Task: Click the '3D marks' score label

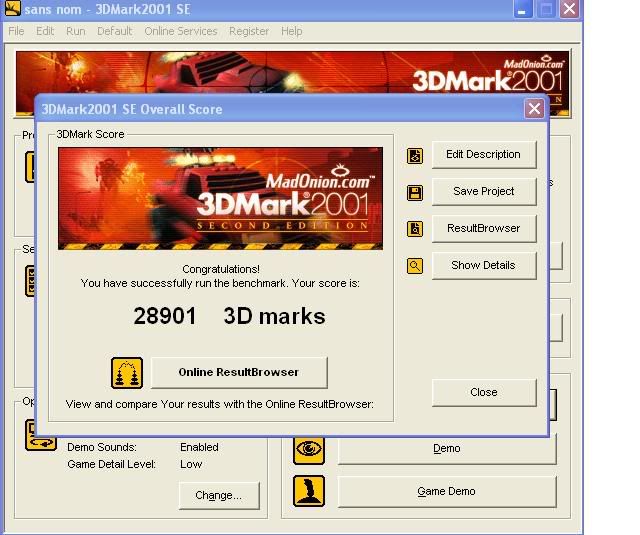Action: [275, 316]
